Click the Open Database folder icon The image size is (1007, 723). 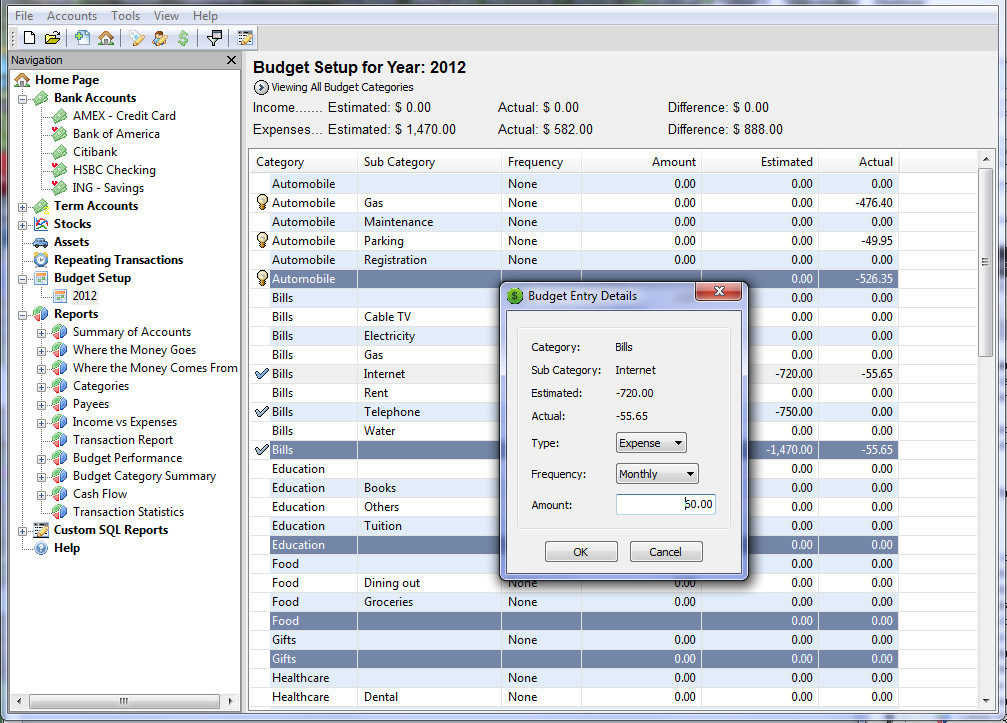point(53,38)
